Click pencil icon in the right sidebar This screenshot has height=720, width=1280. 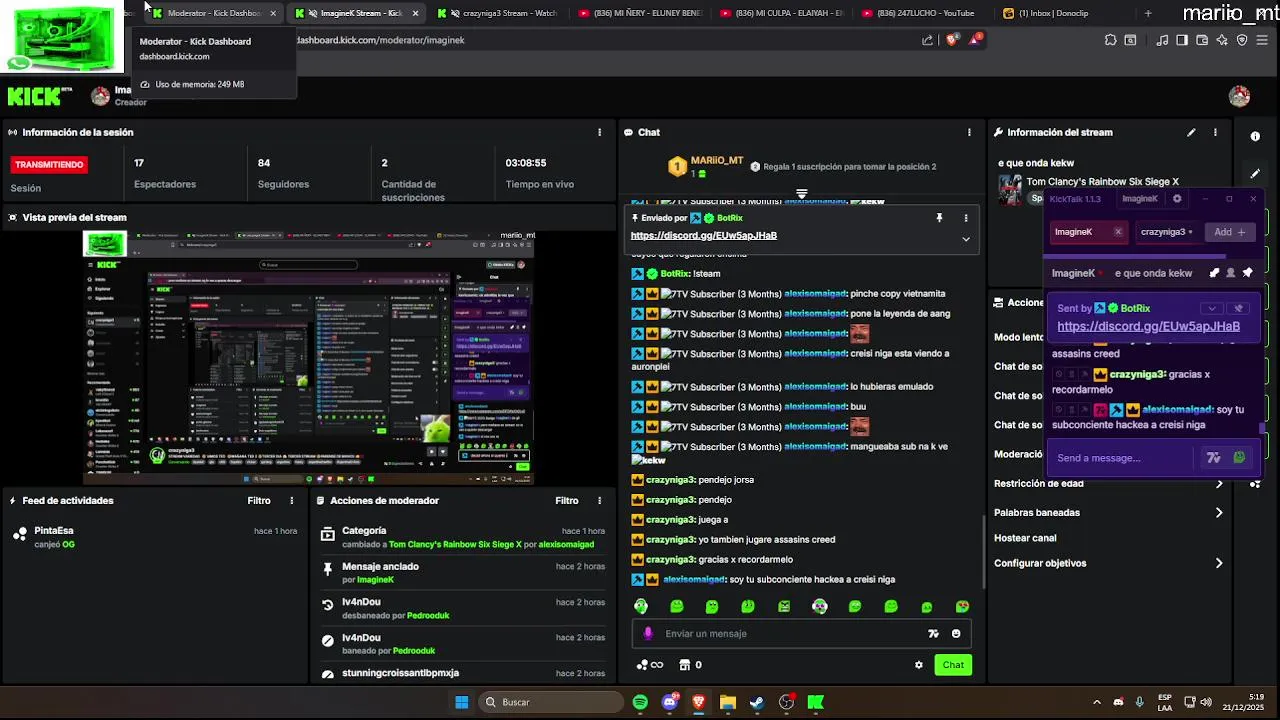1255,173
